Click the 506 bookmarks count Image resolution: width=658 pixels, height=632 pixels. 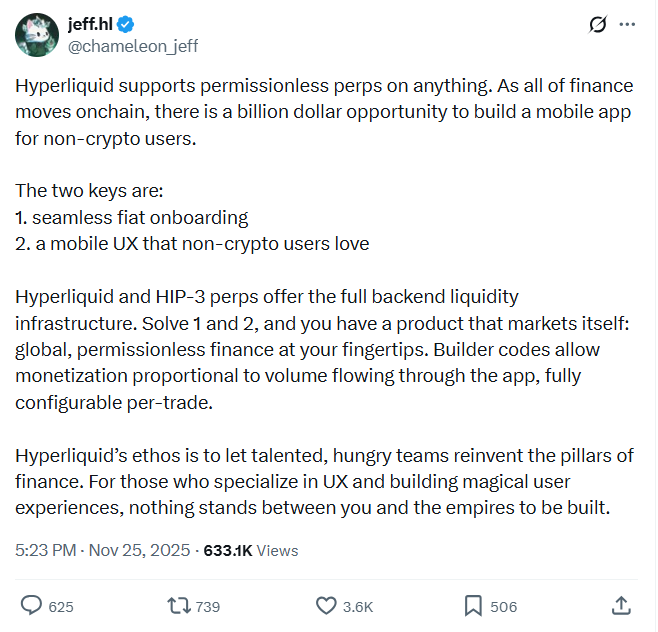pyautogui.click(x=504, y=607)
